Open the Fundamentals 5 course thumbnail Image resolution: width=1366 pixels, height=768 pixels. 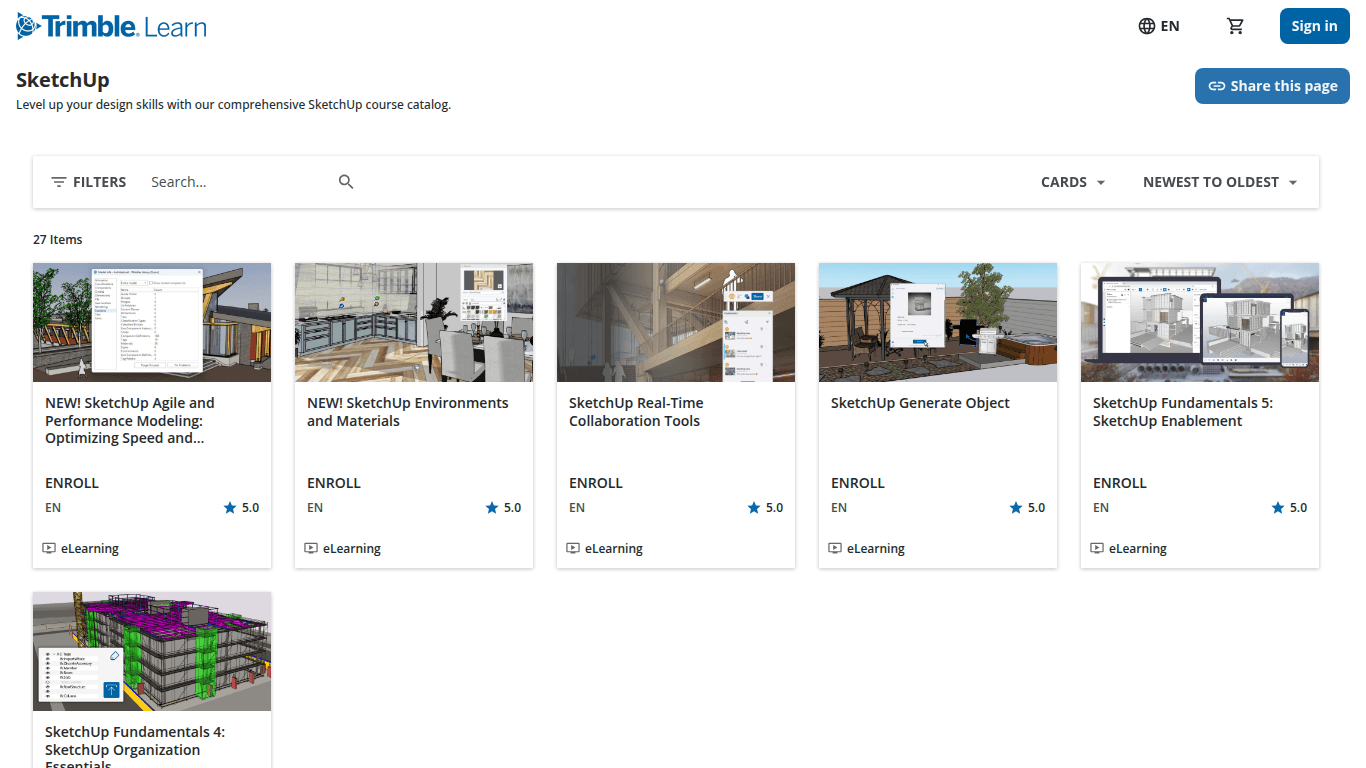point(1200,322)
